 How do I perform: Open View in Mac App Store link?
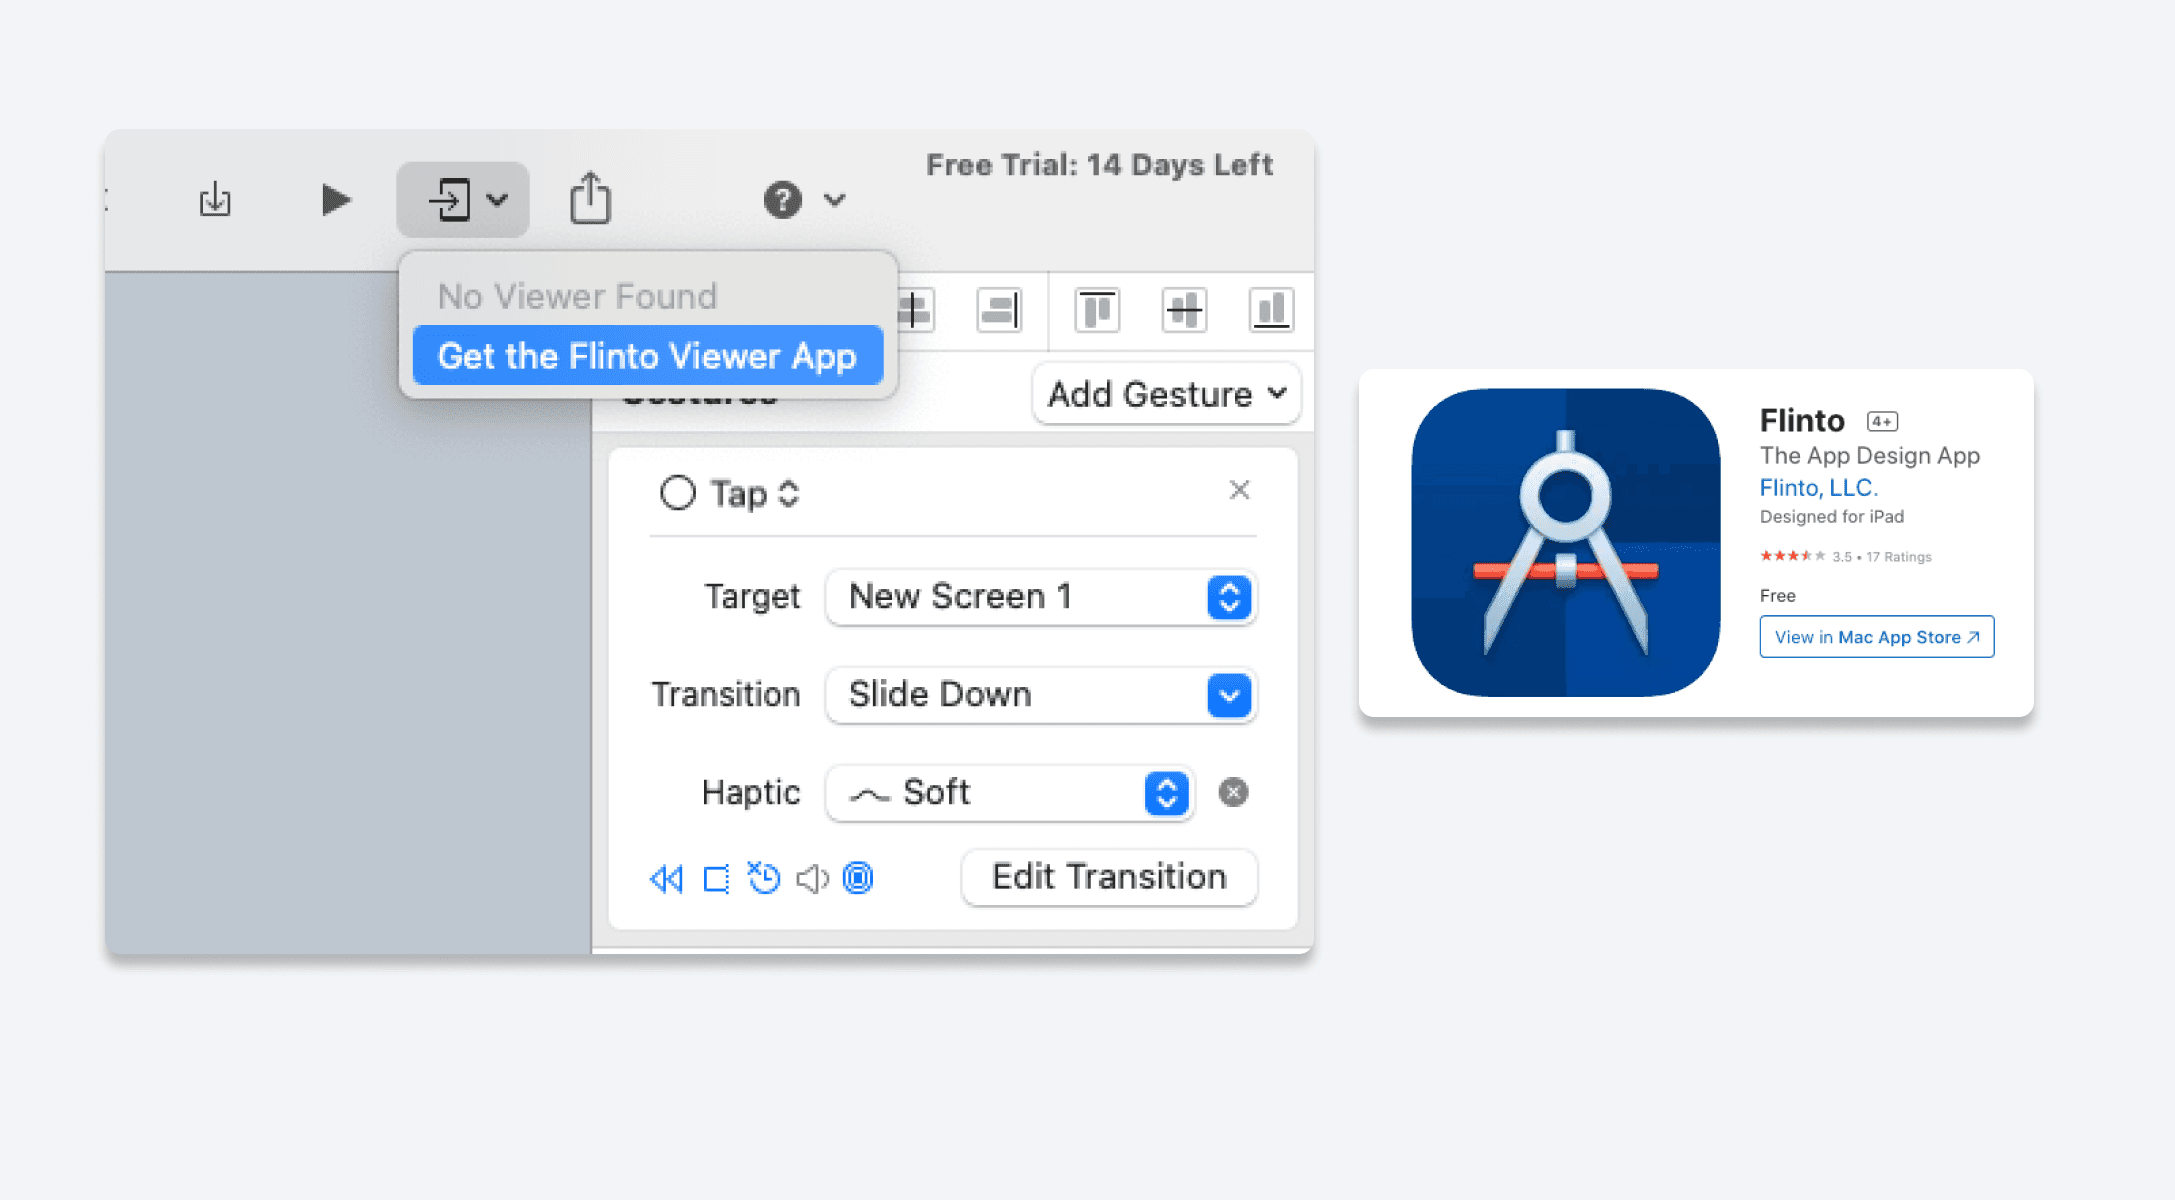point(1876,637)
